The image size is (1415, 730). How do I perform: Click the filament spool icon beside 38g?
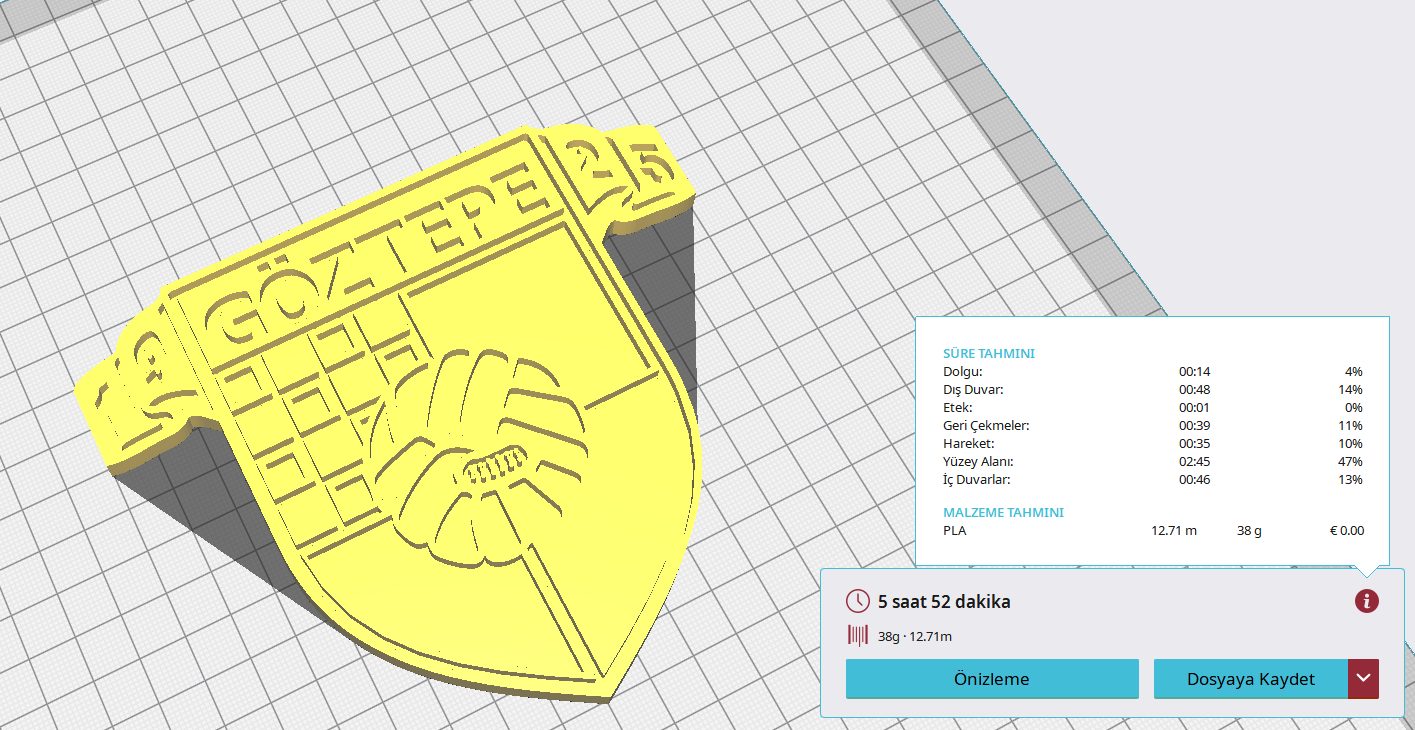coord(858,635)
